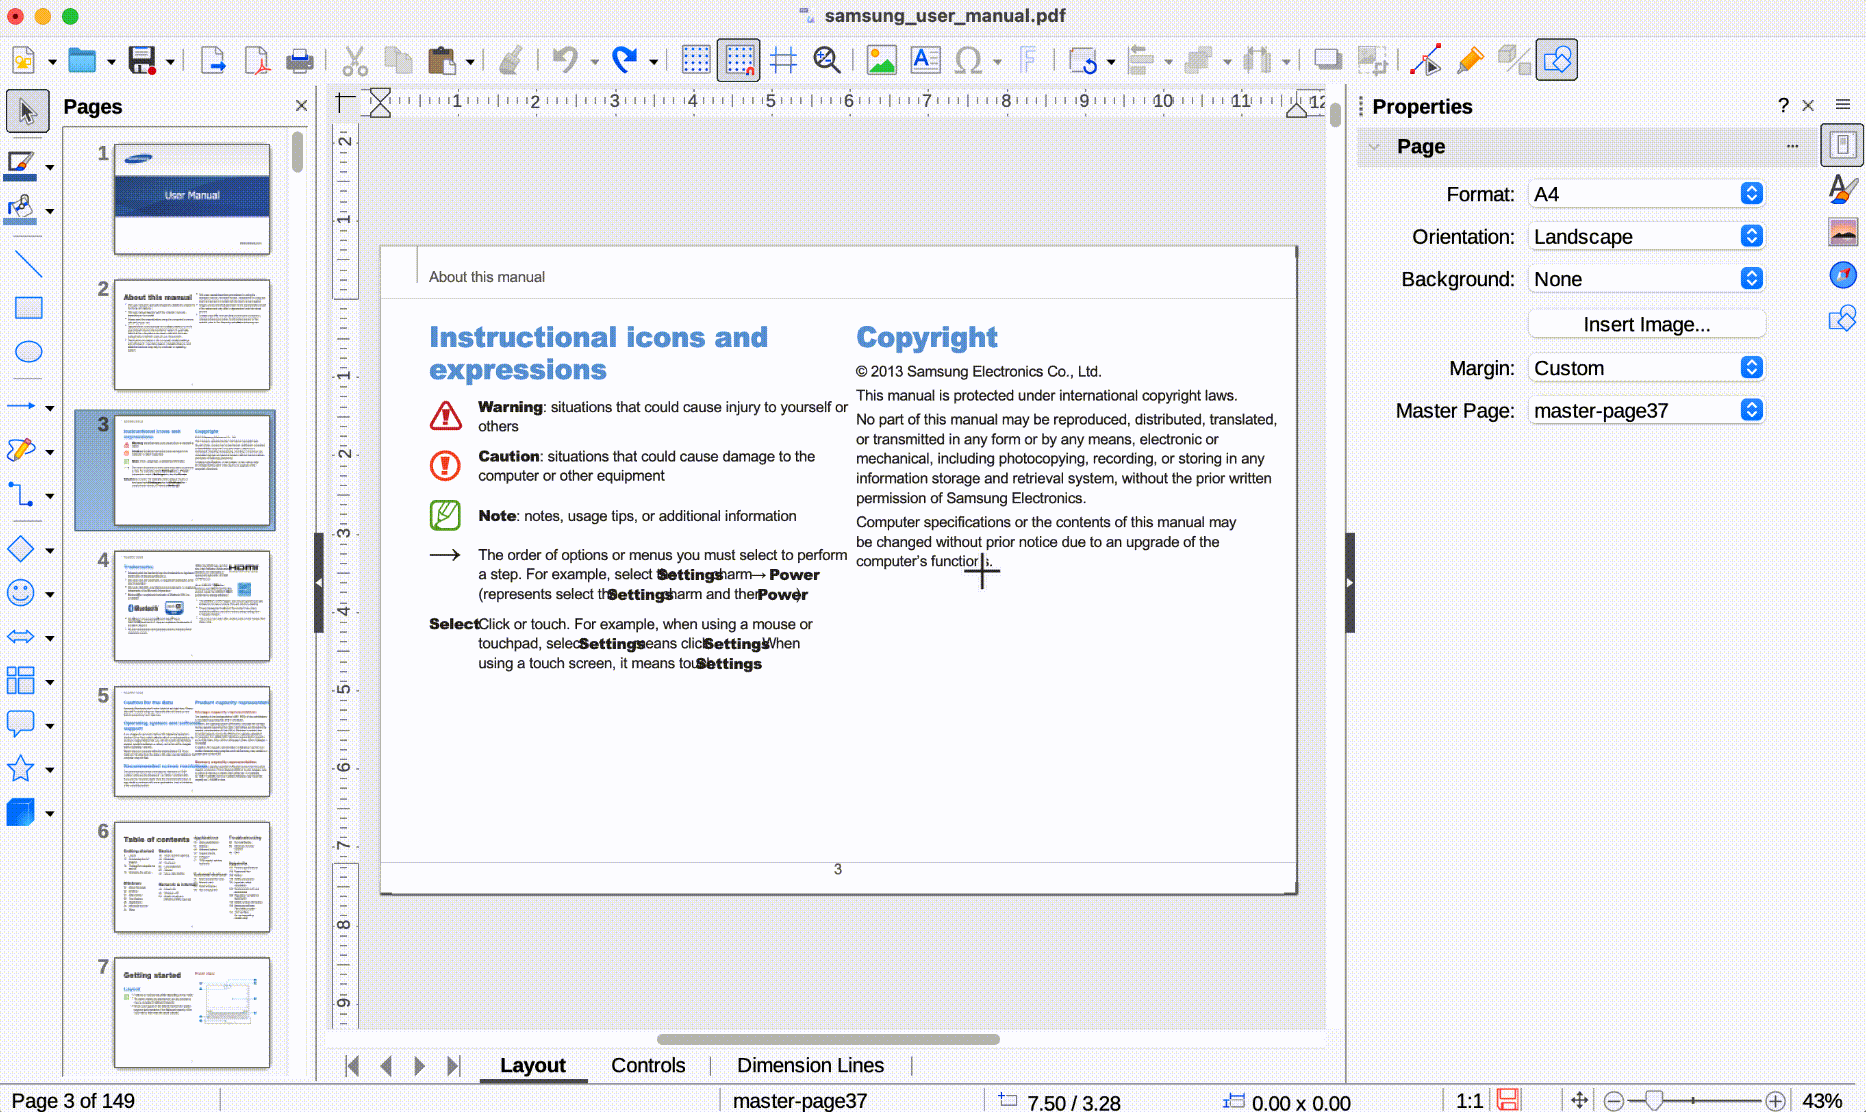Toggle the Draw Functions shapes button
This screenshot has height=1112, width=1866.
tap(1557, 61)
